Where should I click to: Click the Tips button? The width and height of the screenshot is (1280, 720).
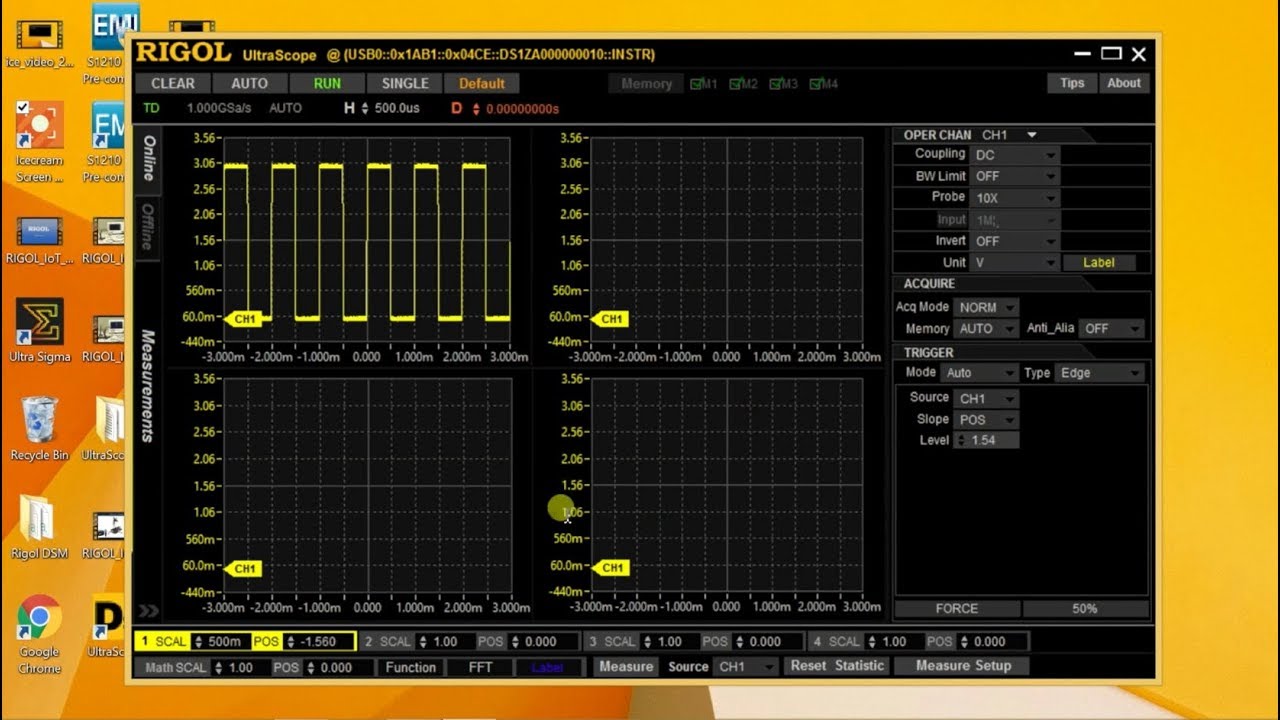pos(1072,83)
